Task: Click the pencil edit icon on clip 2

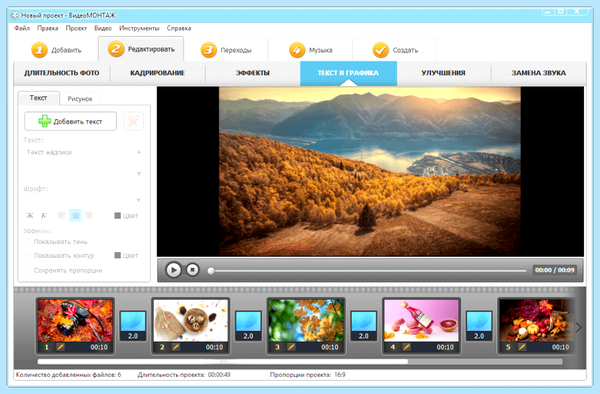Action: point(176,347)
